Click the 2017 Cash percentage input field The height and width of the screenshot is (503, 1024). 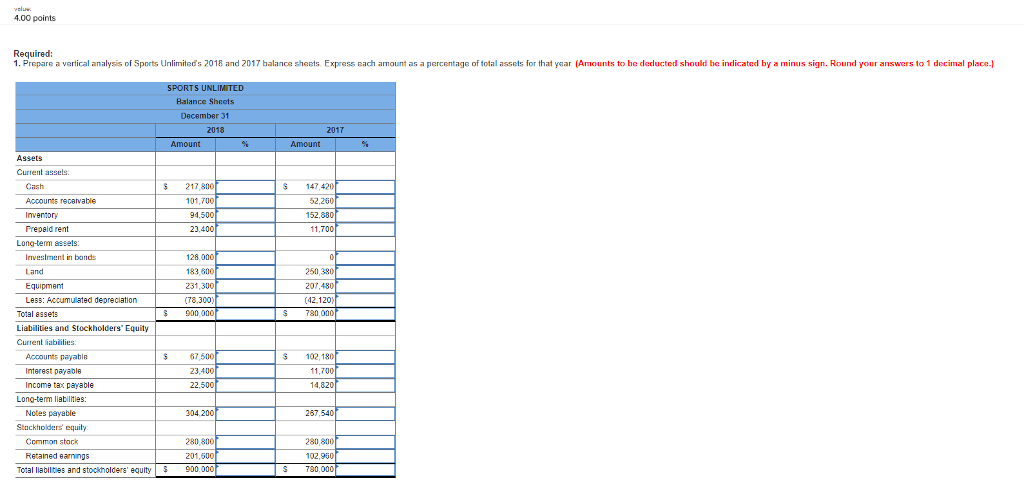[366, 187]
